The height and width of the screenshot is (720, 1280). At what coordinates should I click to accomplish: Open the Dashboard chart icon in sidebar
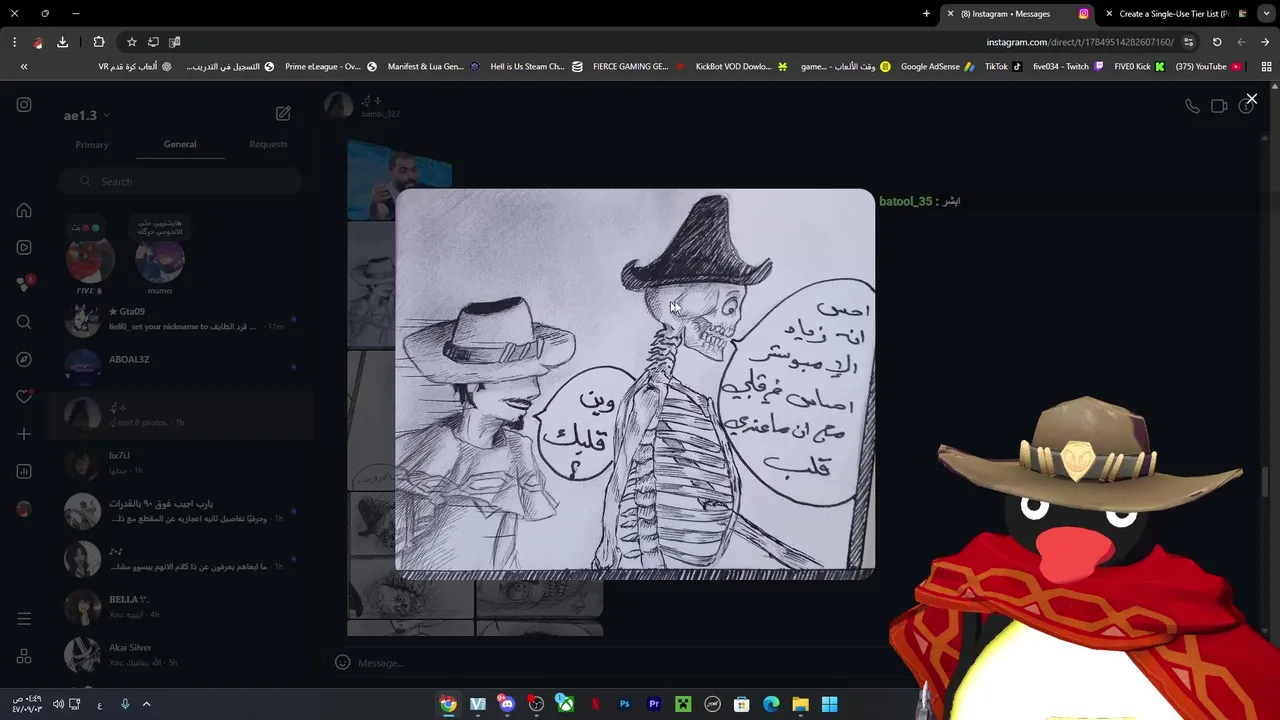tap(24, 471)
